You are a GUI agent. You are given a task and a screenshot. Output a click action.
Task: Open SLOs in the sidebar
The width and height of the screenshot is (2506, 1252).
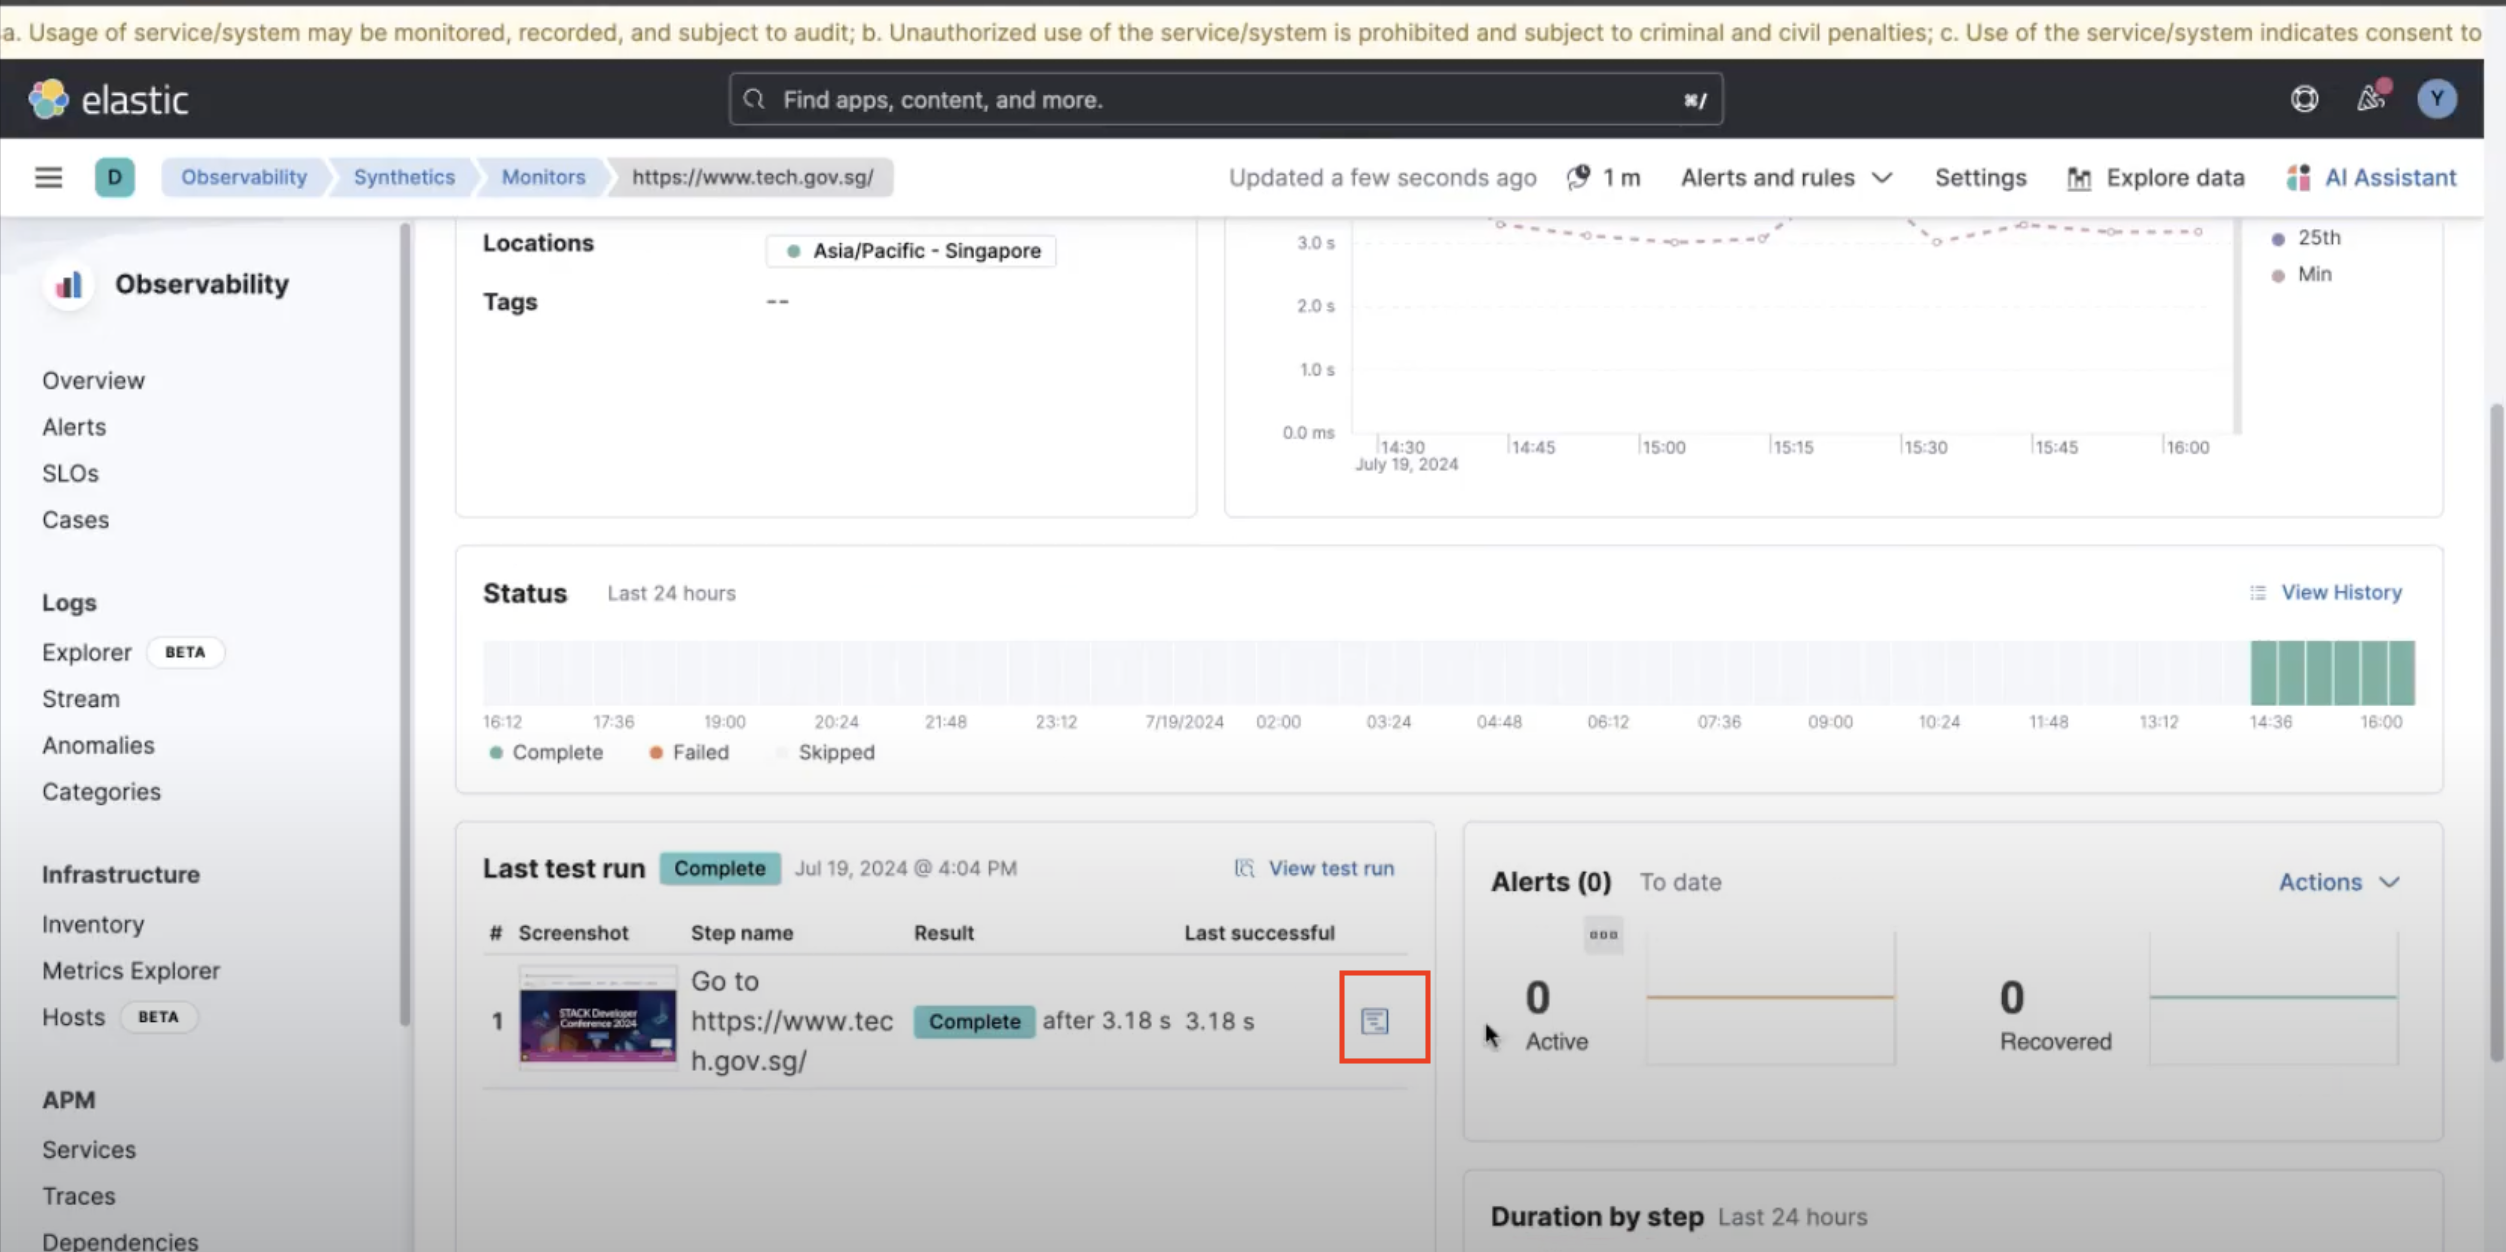(x=70, y=473)
